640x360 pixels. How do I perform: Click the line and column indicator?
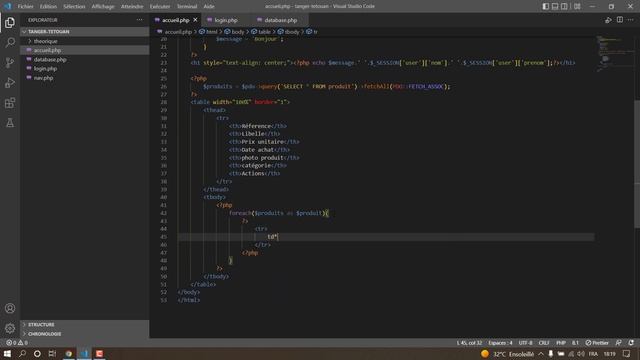[469, 343]
